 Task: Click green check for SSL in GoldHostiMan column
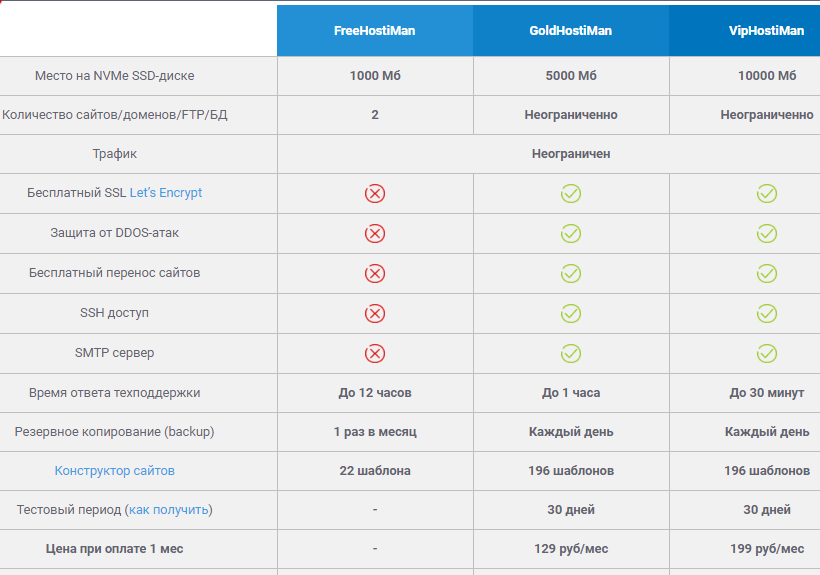tap(571, 193)
